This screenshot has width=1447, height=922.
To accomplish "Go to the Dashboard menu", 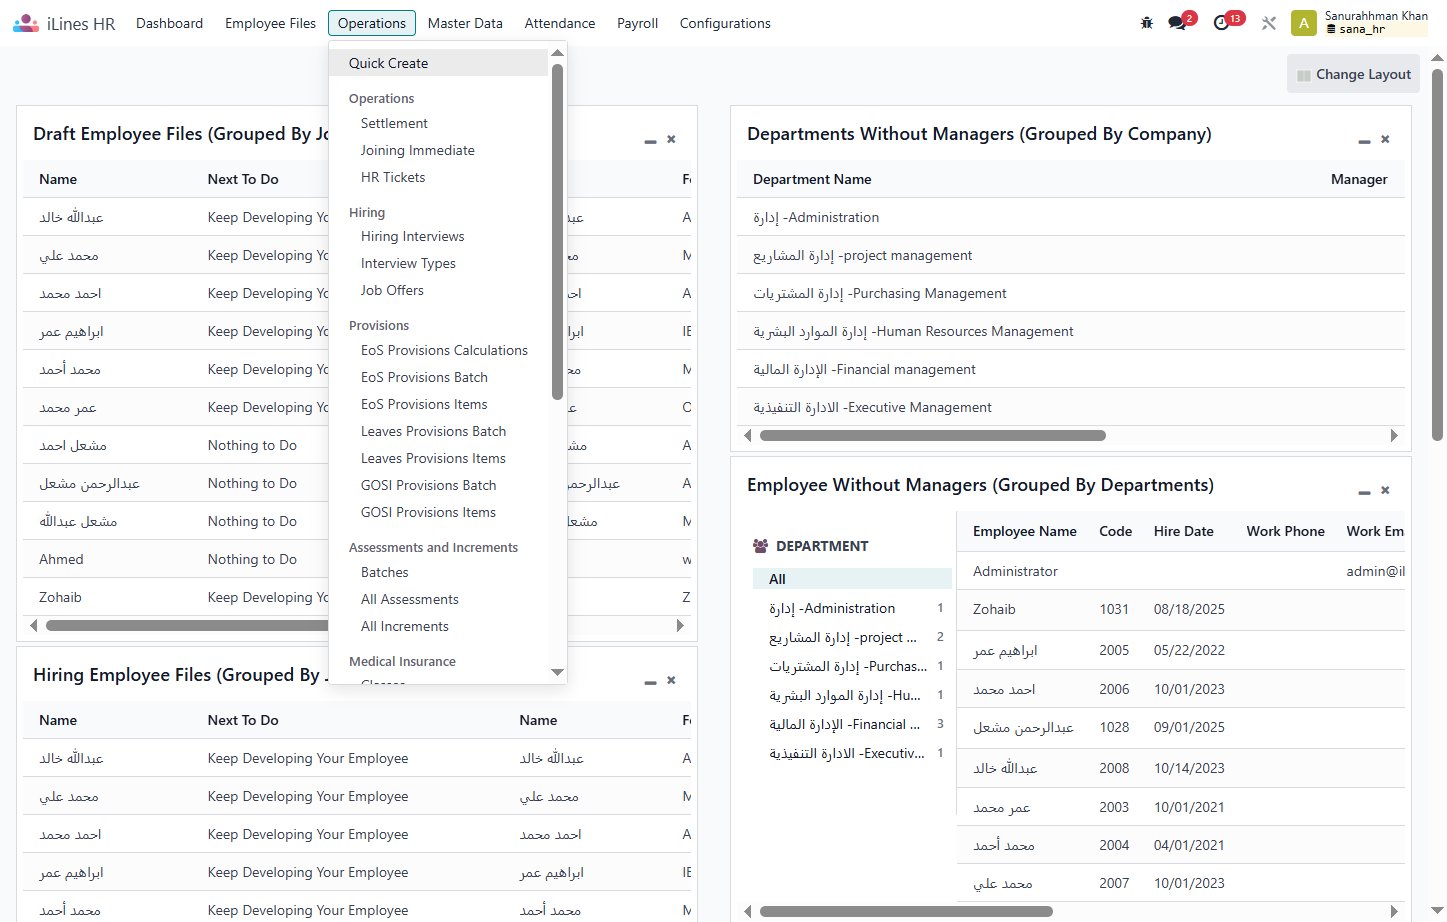I will point(169,23).
